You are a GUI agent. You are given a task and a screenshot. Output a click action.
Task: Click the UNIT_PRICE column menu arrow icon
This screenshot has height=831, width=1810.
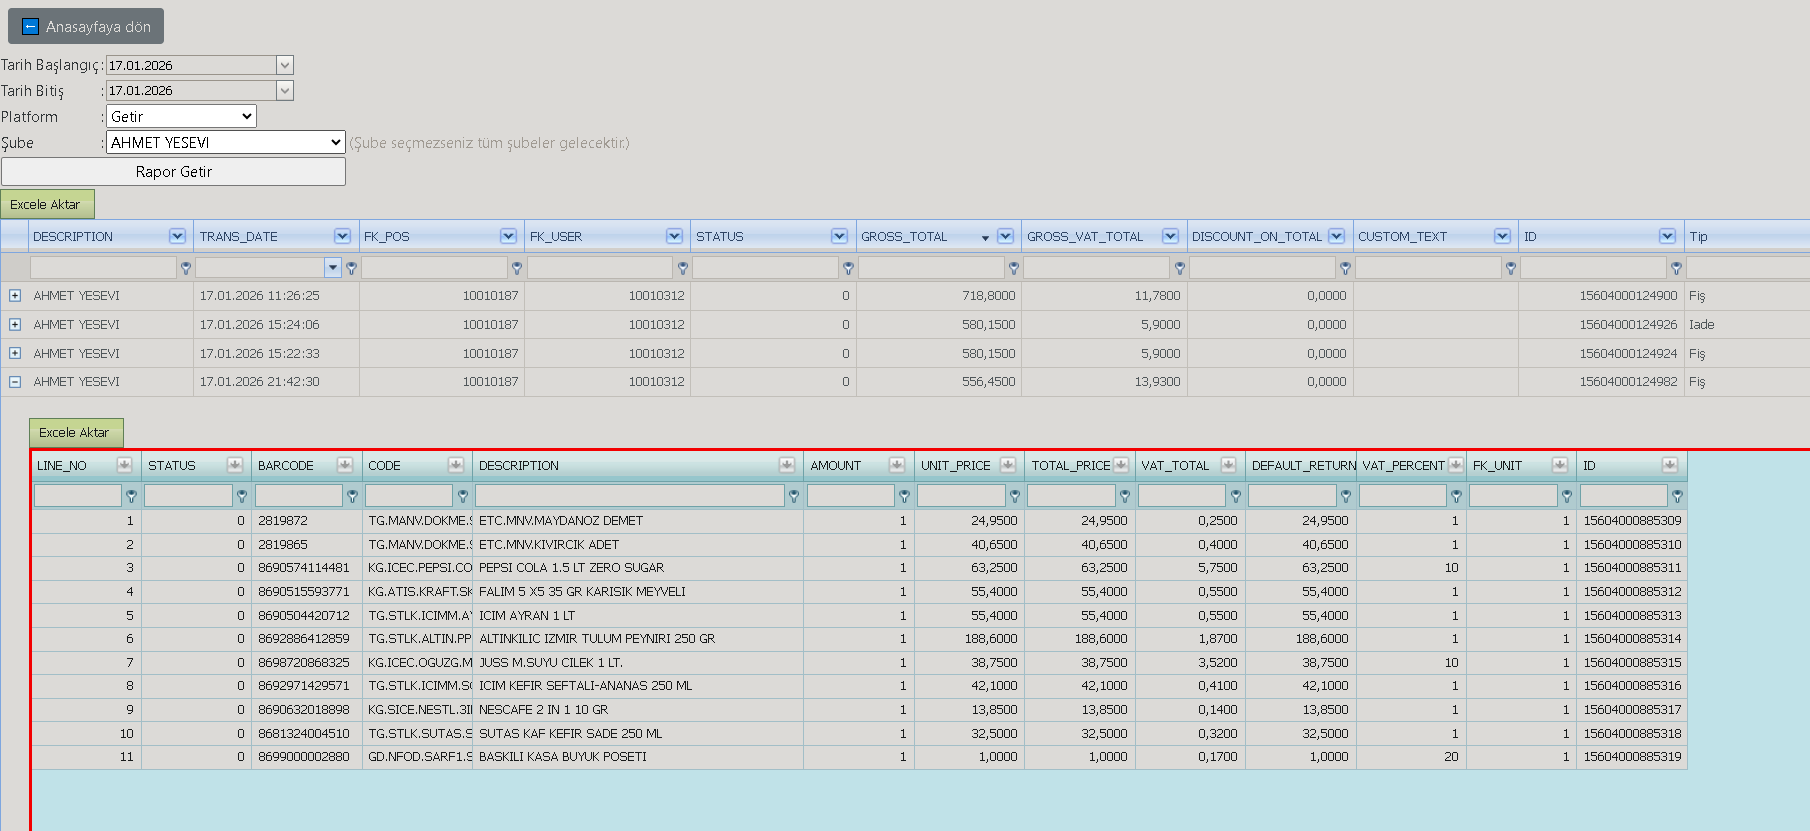click(x=1007, y=465)
